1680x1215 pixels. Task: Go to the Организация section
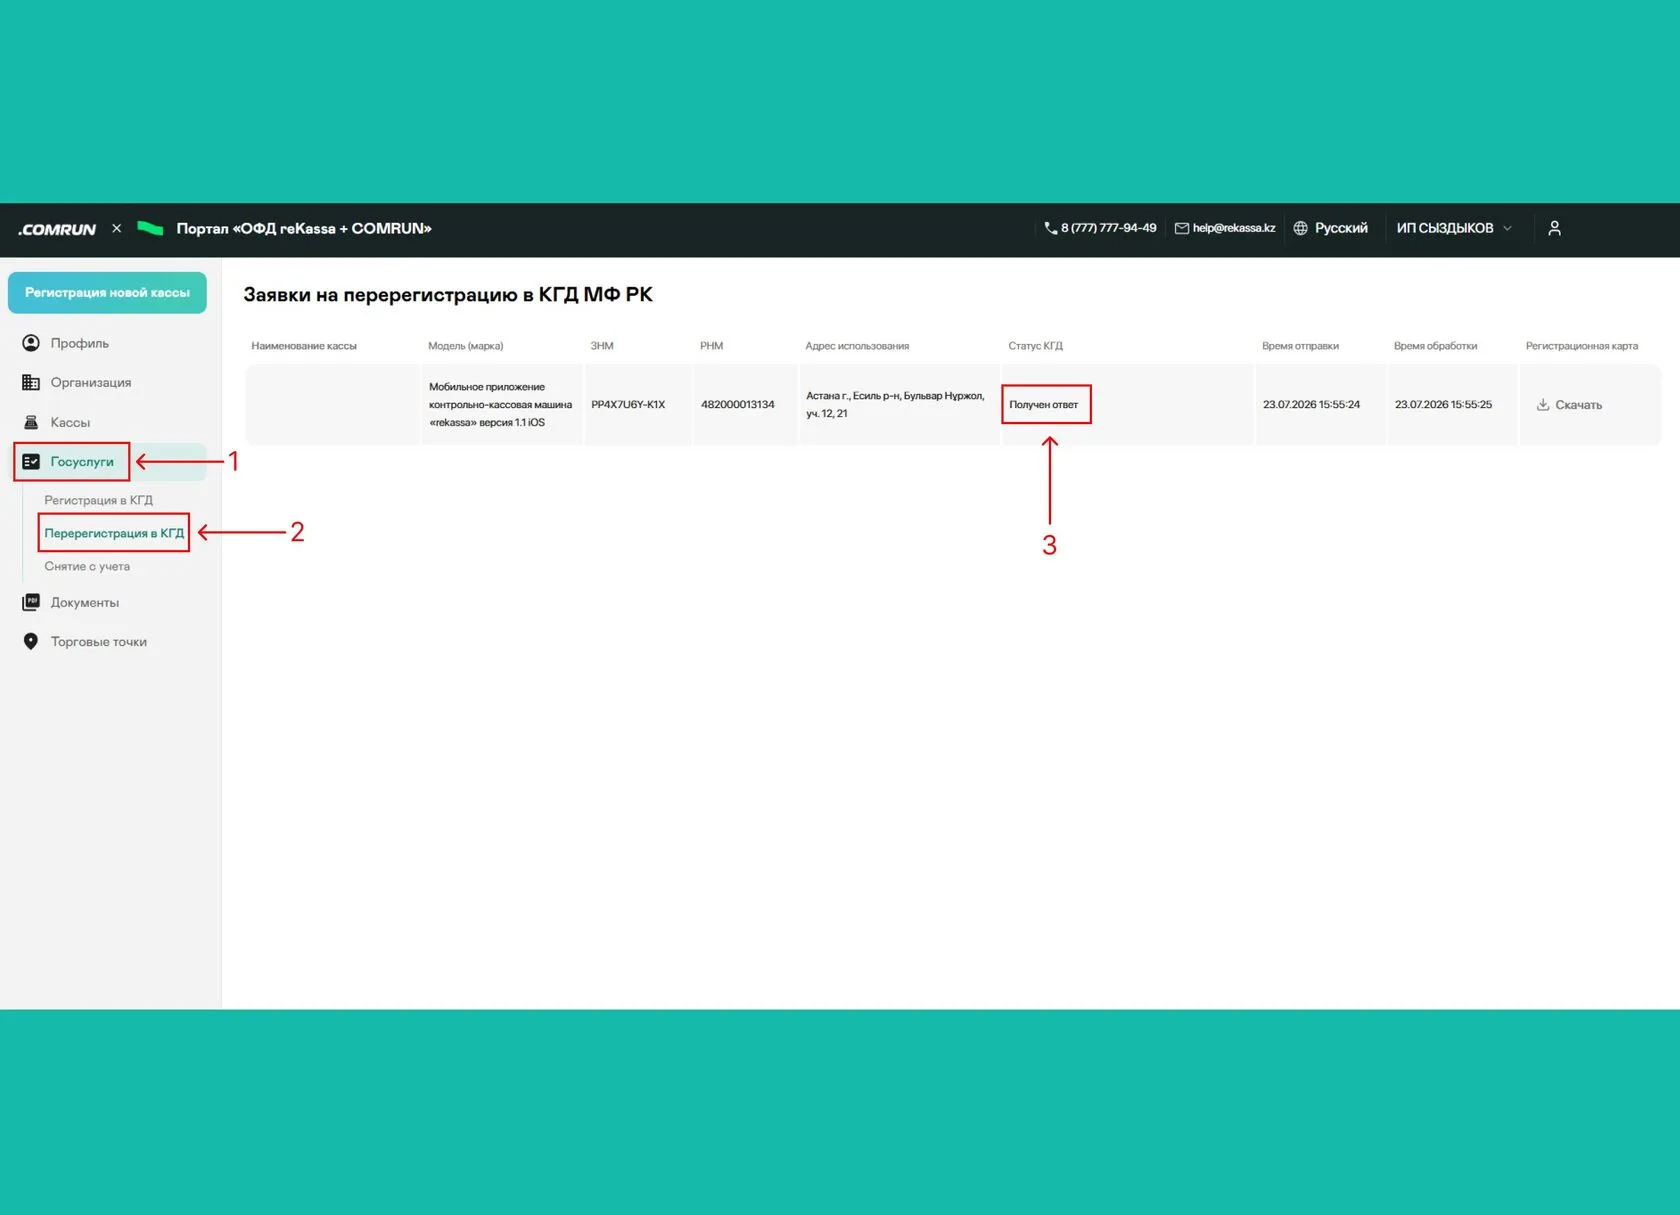tap(91, 383)
